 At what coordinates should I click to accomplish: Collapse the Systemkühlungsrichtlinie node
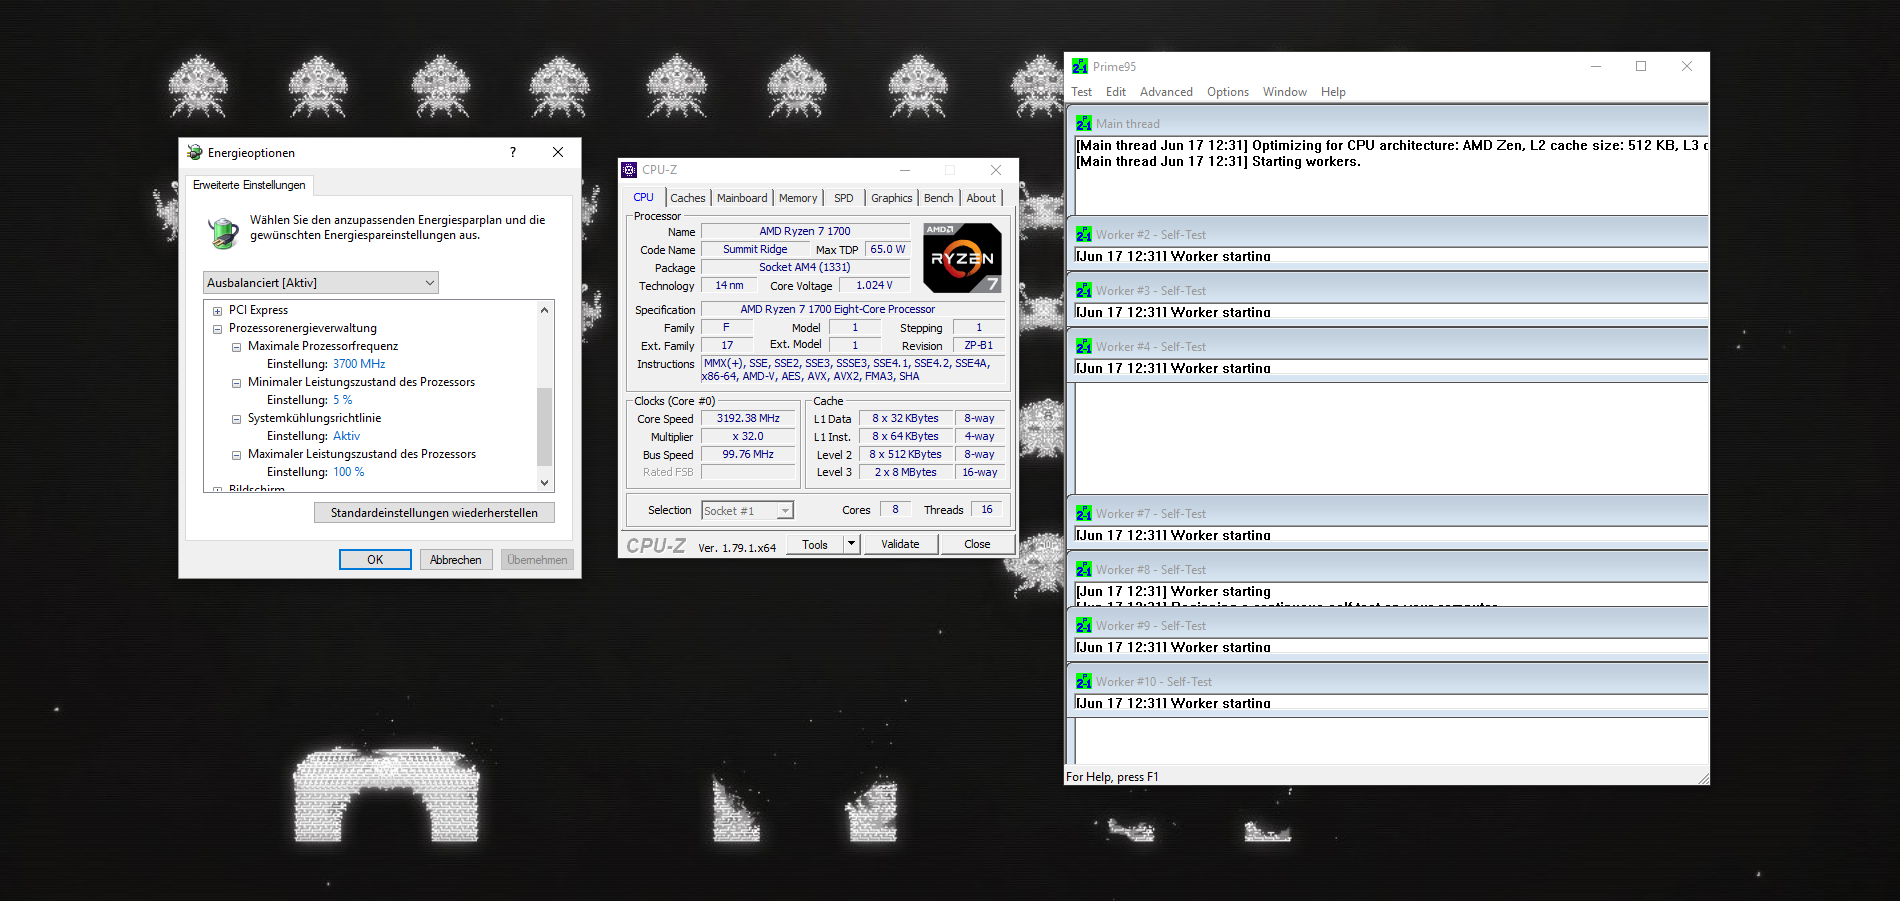point(236,419)
